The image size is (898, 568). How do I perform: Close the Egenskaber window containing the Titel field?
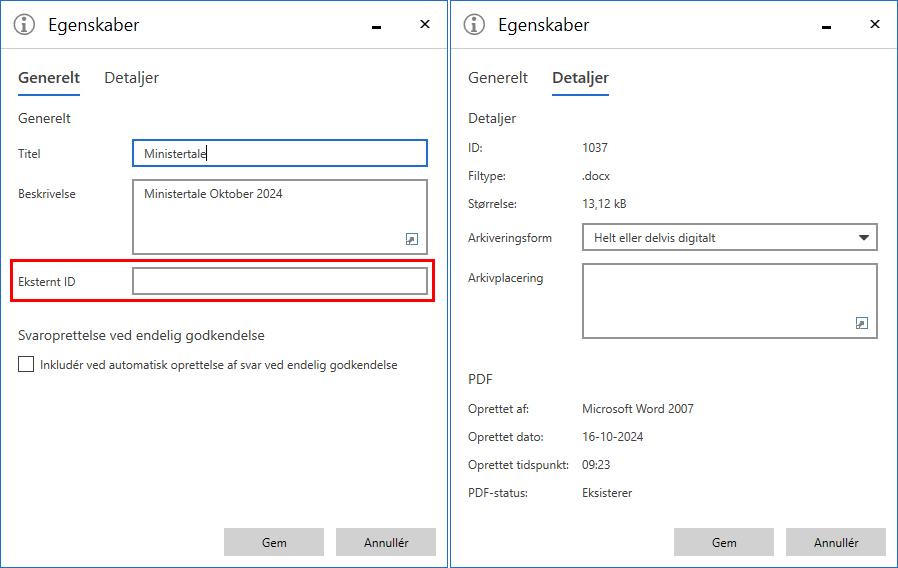pyautogui.click(x=425, y=25)
